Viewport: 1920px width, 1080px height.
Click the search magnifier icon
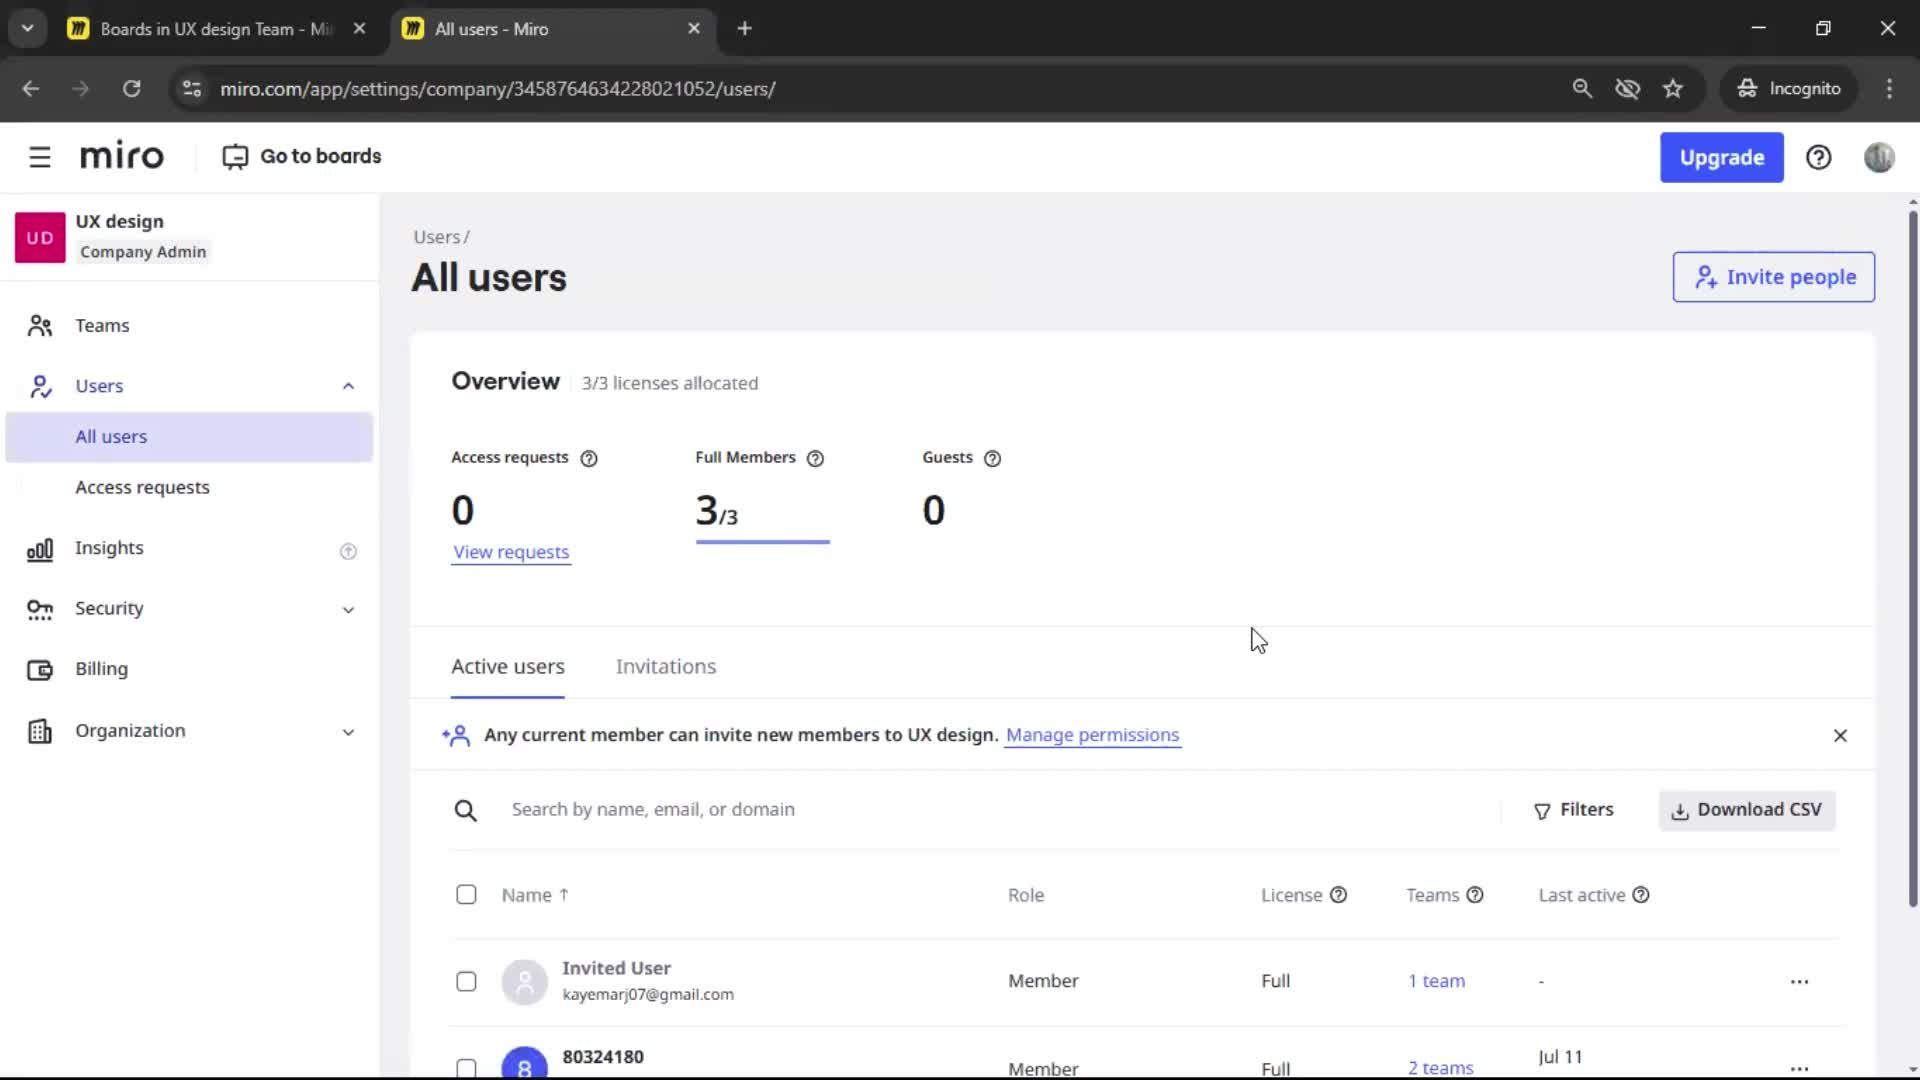click(x=465, y=810)
